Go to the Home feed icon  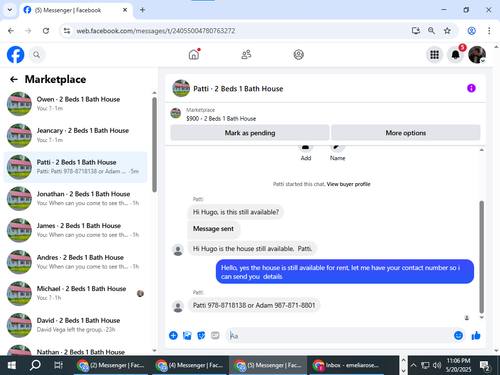tap(194, 54)
